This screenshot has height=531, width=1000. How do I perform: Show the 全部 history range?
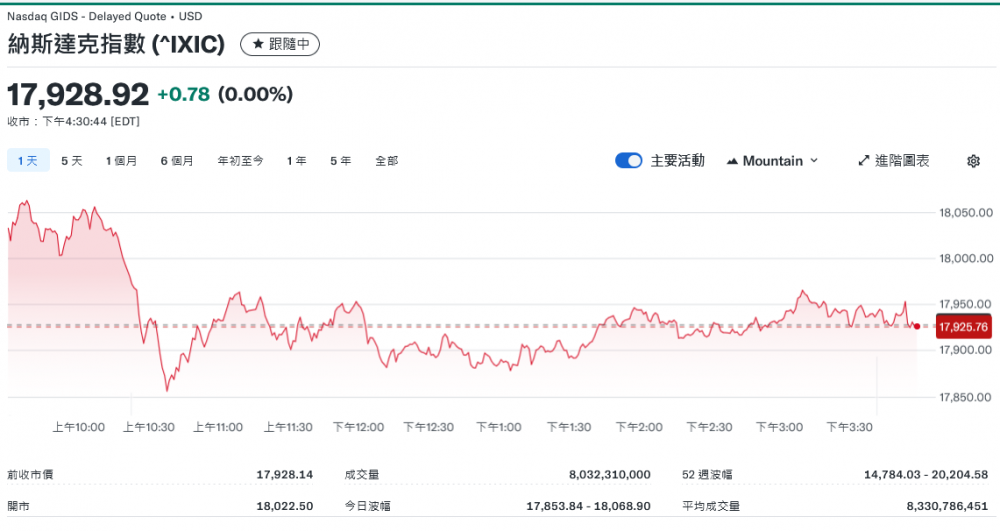tap(386, 161)
